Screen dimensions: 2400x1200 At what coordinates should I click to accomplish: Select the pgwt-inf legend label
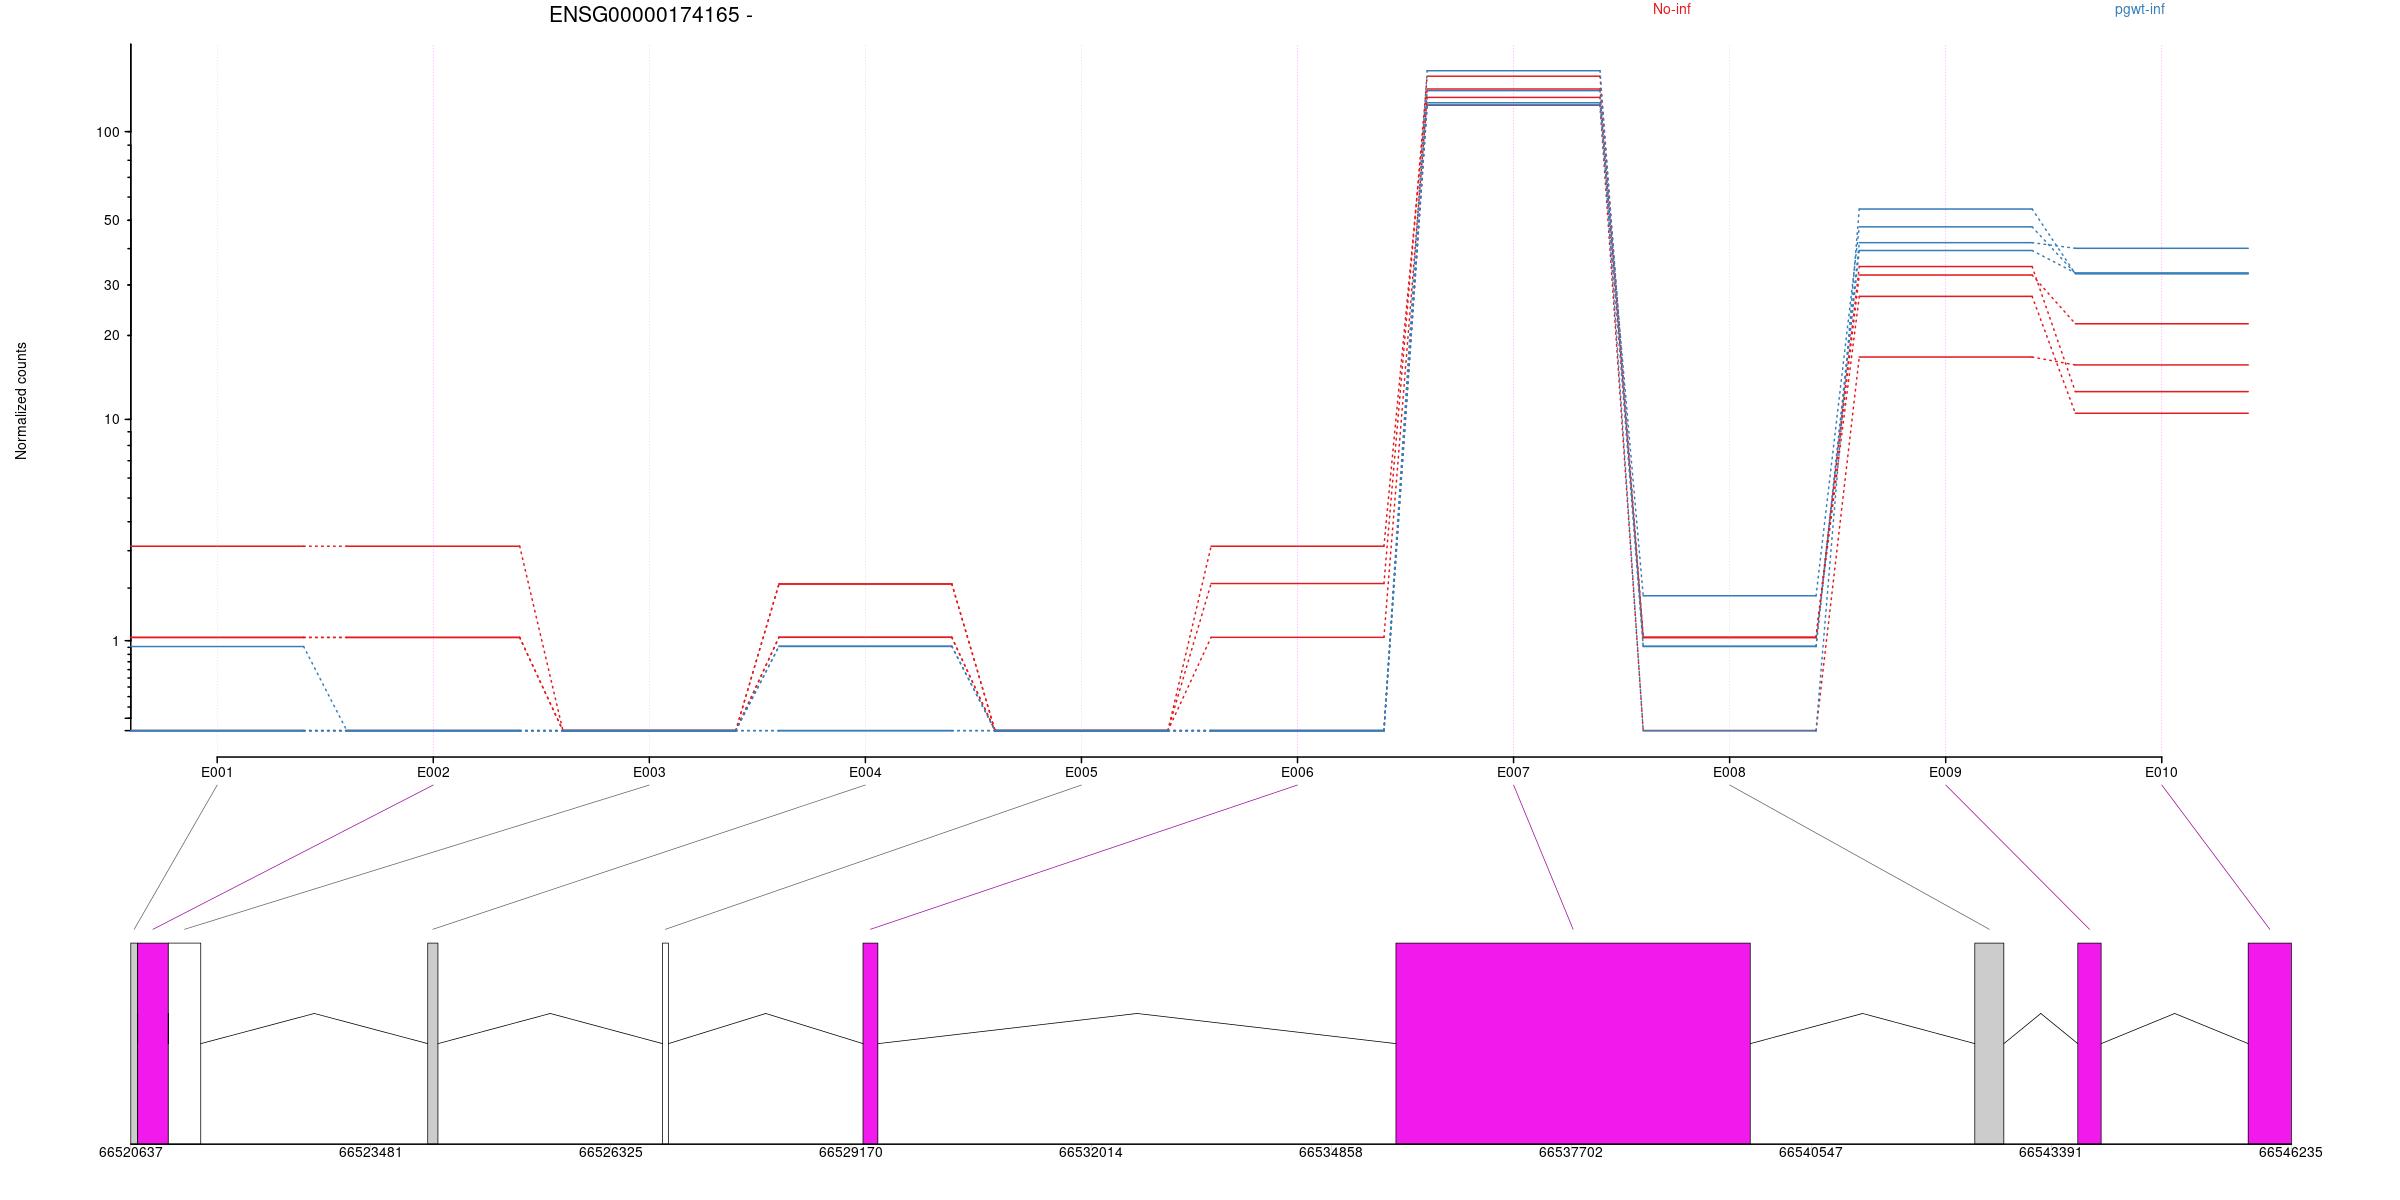[2139, 9]
